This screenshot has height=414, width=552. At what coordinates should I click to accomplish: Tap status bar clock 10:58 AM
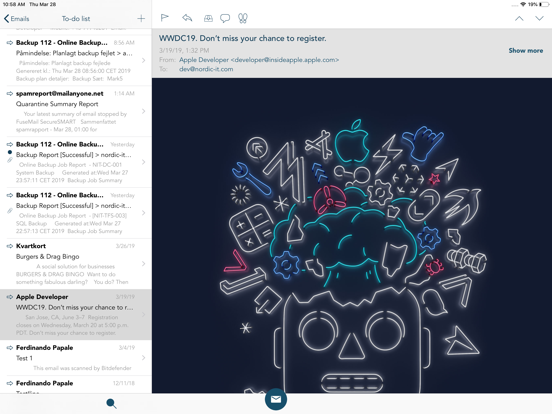[13, 4]
